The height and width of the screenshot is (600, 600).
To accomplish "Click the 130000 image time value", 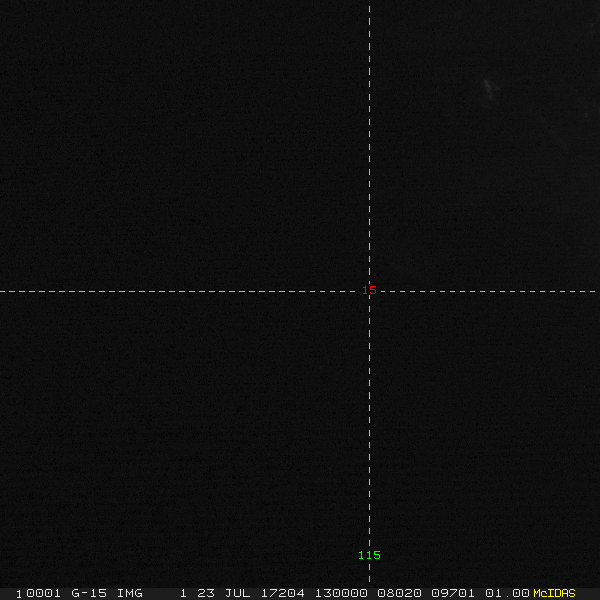I will coord(341,593).
